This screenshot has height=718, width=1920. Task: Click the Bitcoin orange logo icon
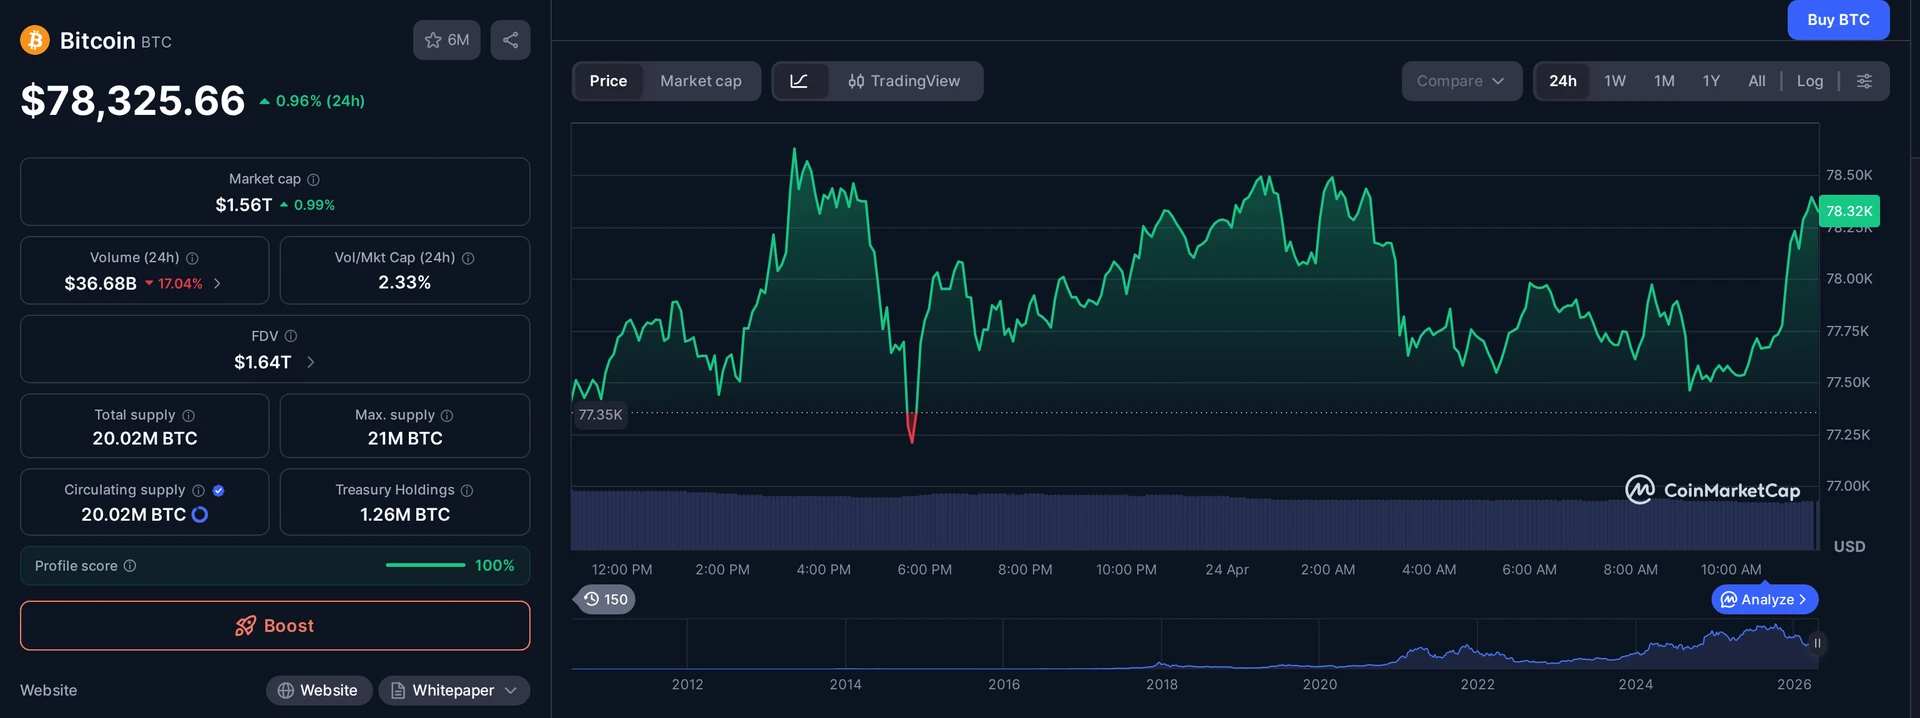[35, 40]
